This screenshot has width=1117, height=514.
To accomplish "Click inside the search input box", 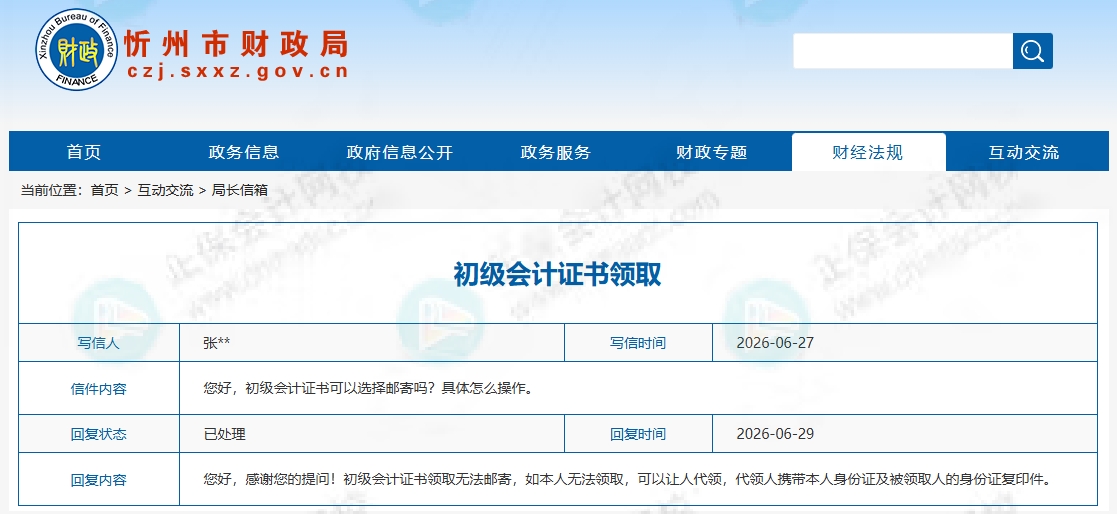I will click(903, 51).
